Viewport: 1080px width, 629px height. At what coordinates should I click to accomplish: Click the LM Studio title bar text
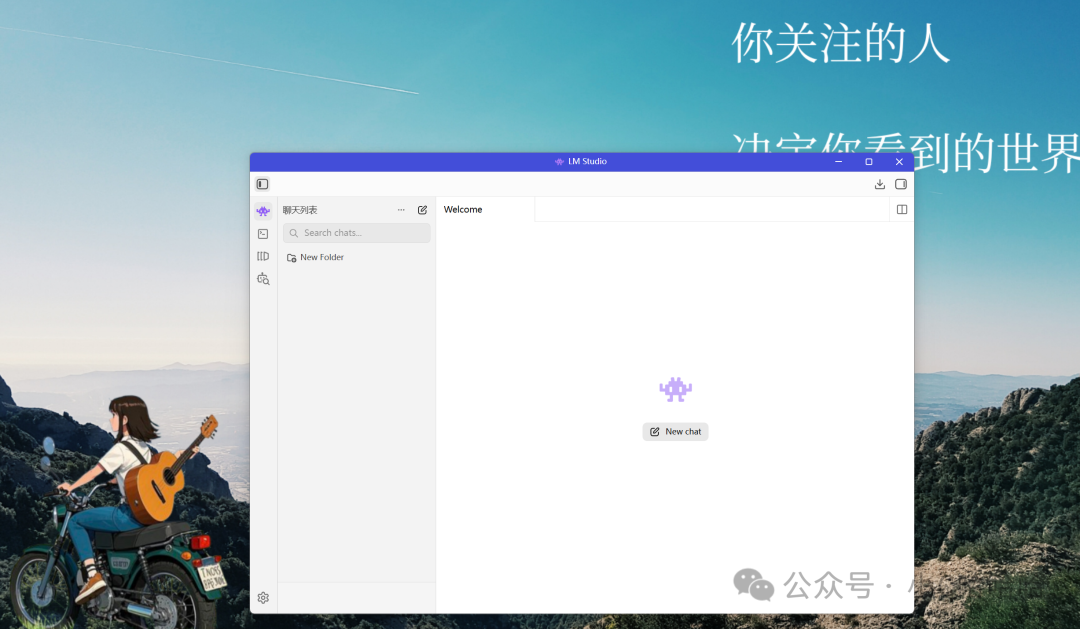click(x=587, y=161)
